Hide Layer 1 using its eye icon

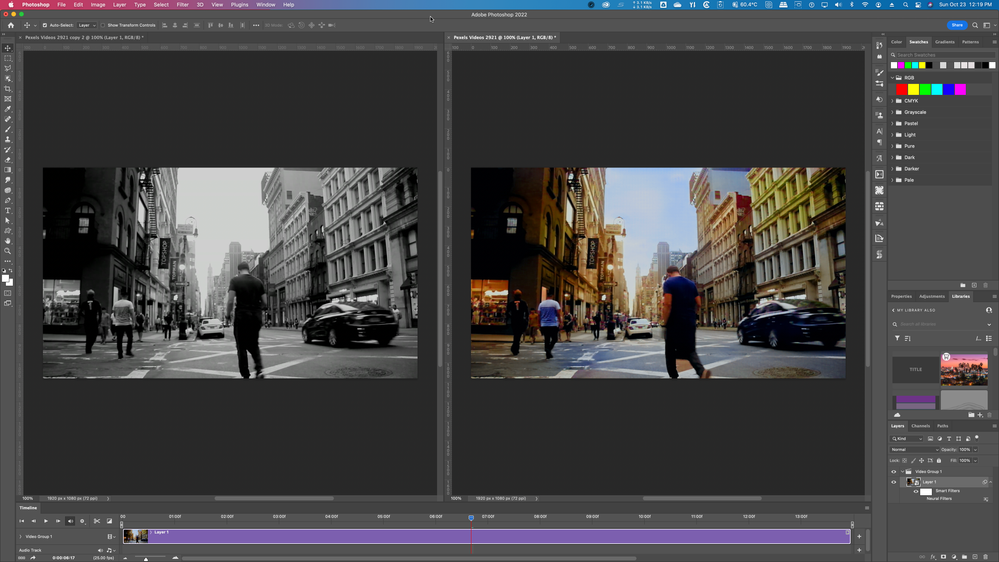coord(894,482)
